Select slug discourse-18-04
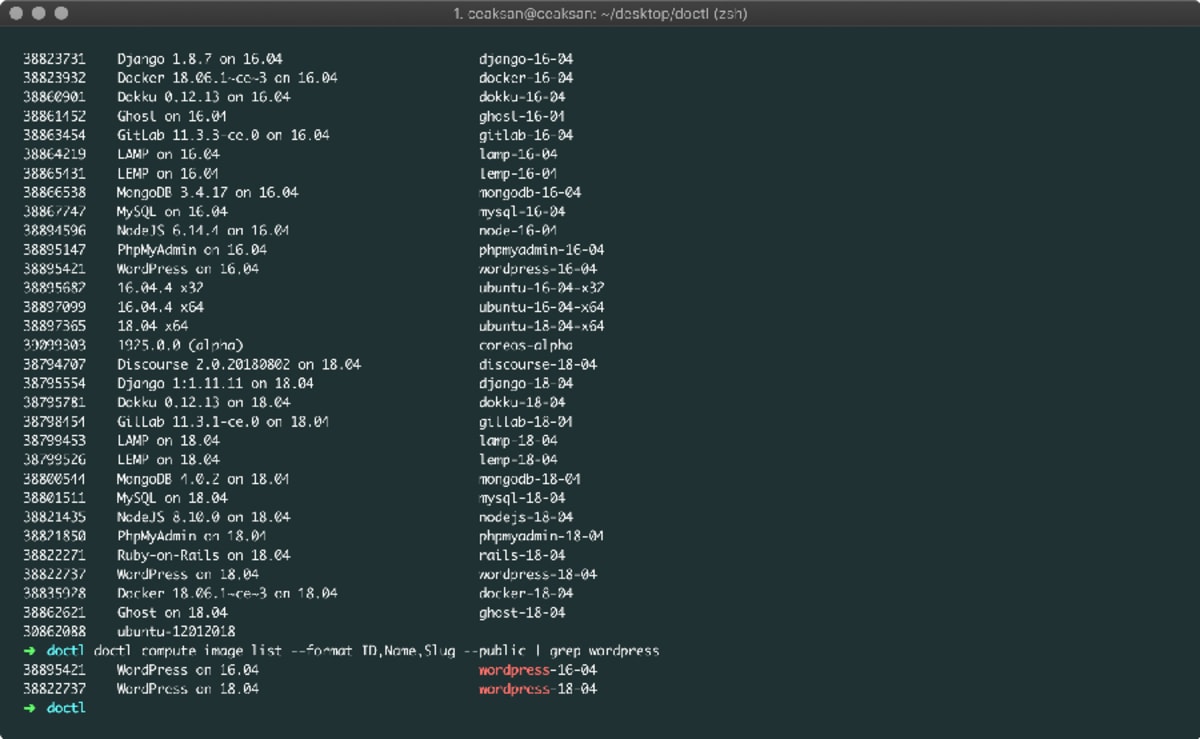Image resolution: width=1200 pixels, height=739 pixels. (x=538, y=365)
